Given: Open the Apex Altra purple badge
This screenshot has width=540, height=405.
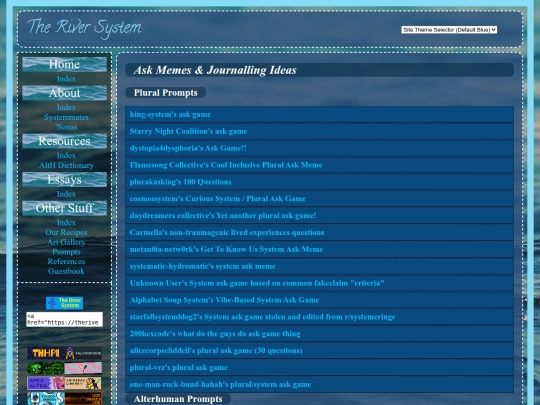Looking at the screenshot, I should click(46, 383).
